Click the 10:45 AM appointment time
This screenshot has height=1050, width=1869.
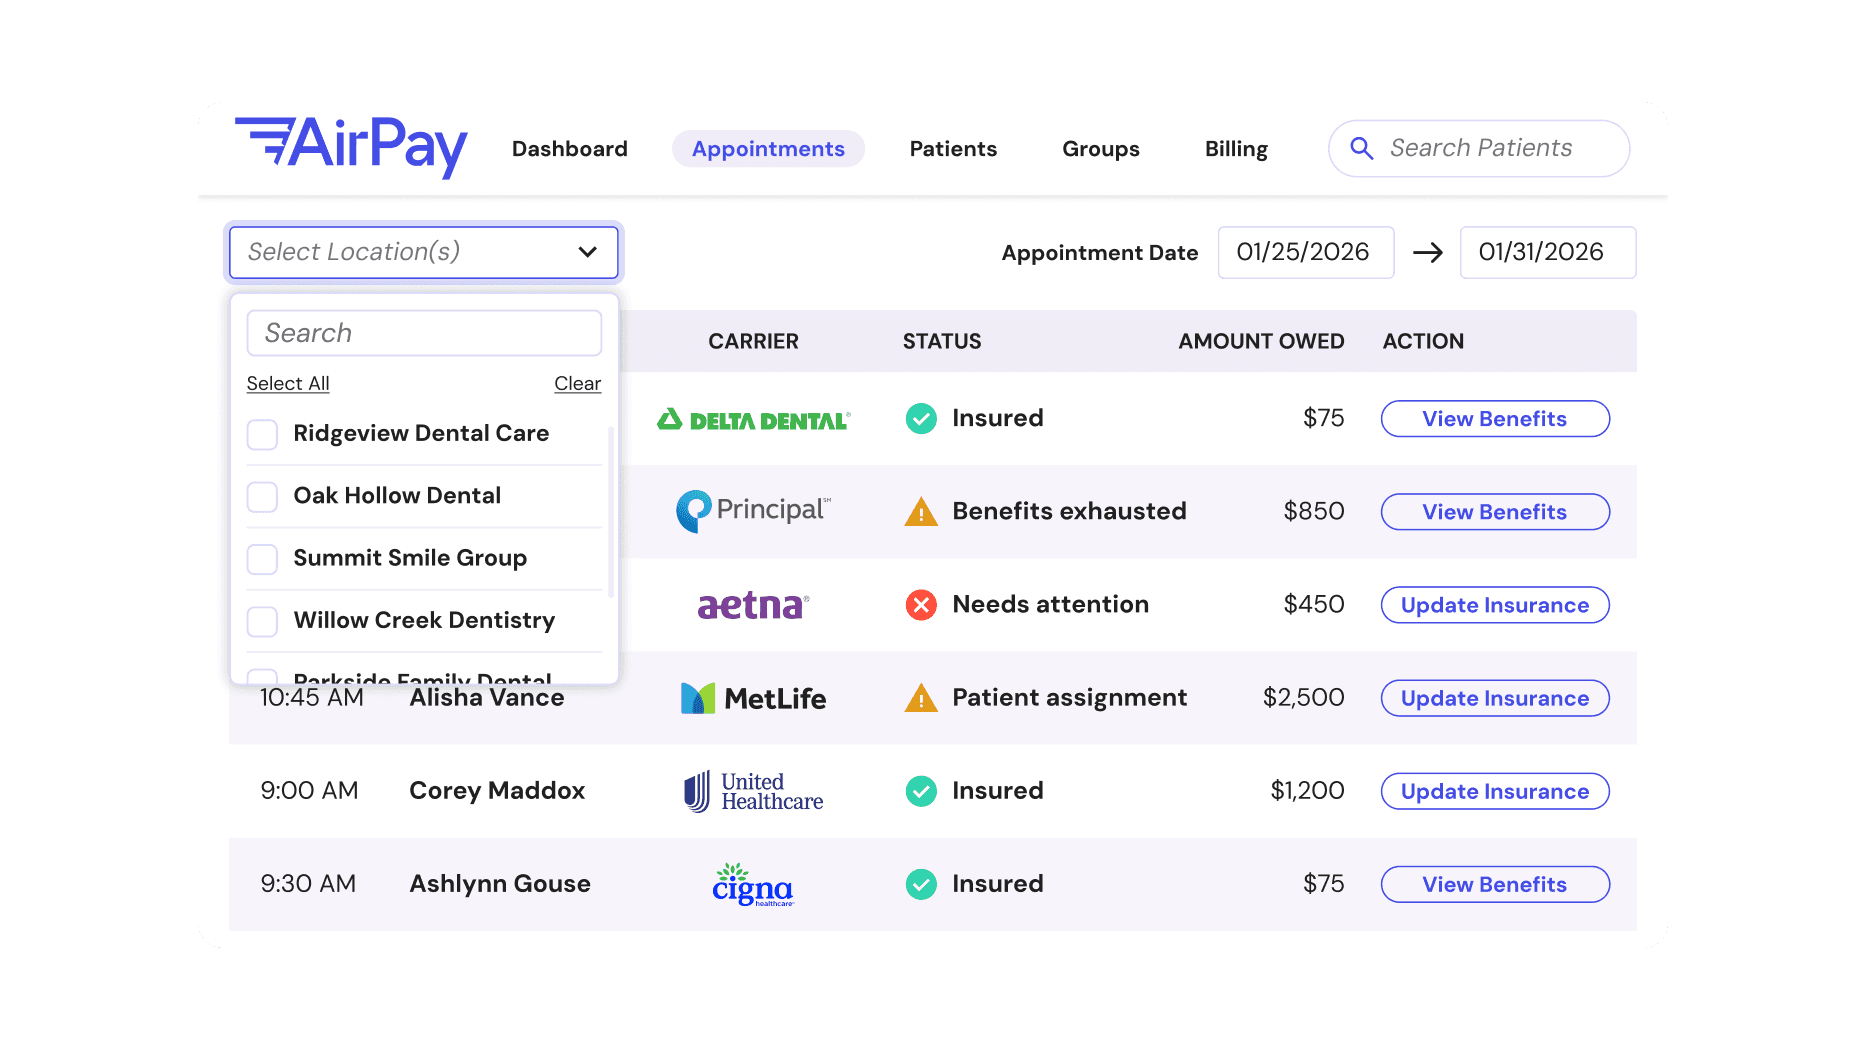pos(311,698)
